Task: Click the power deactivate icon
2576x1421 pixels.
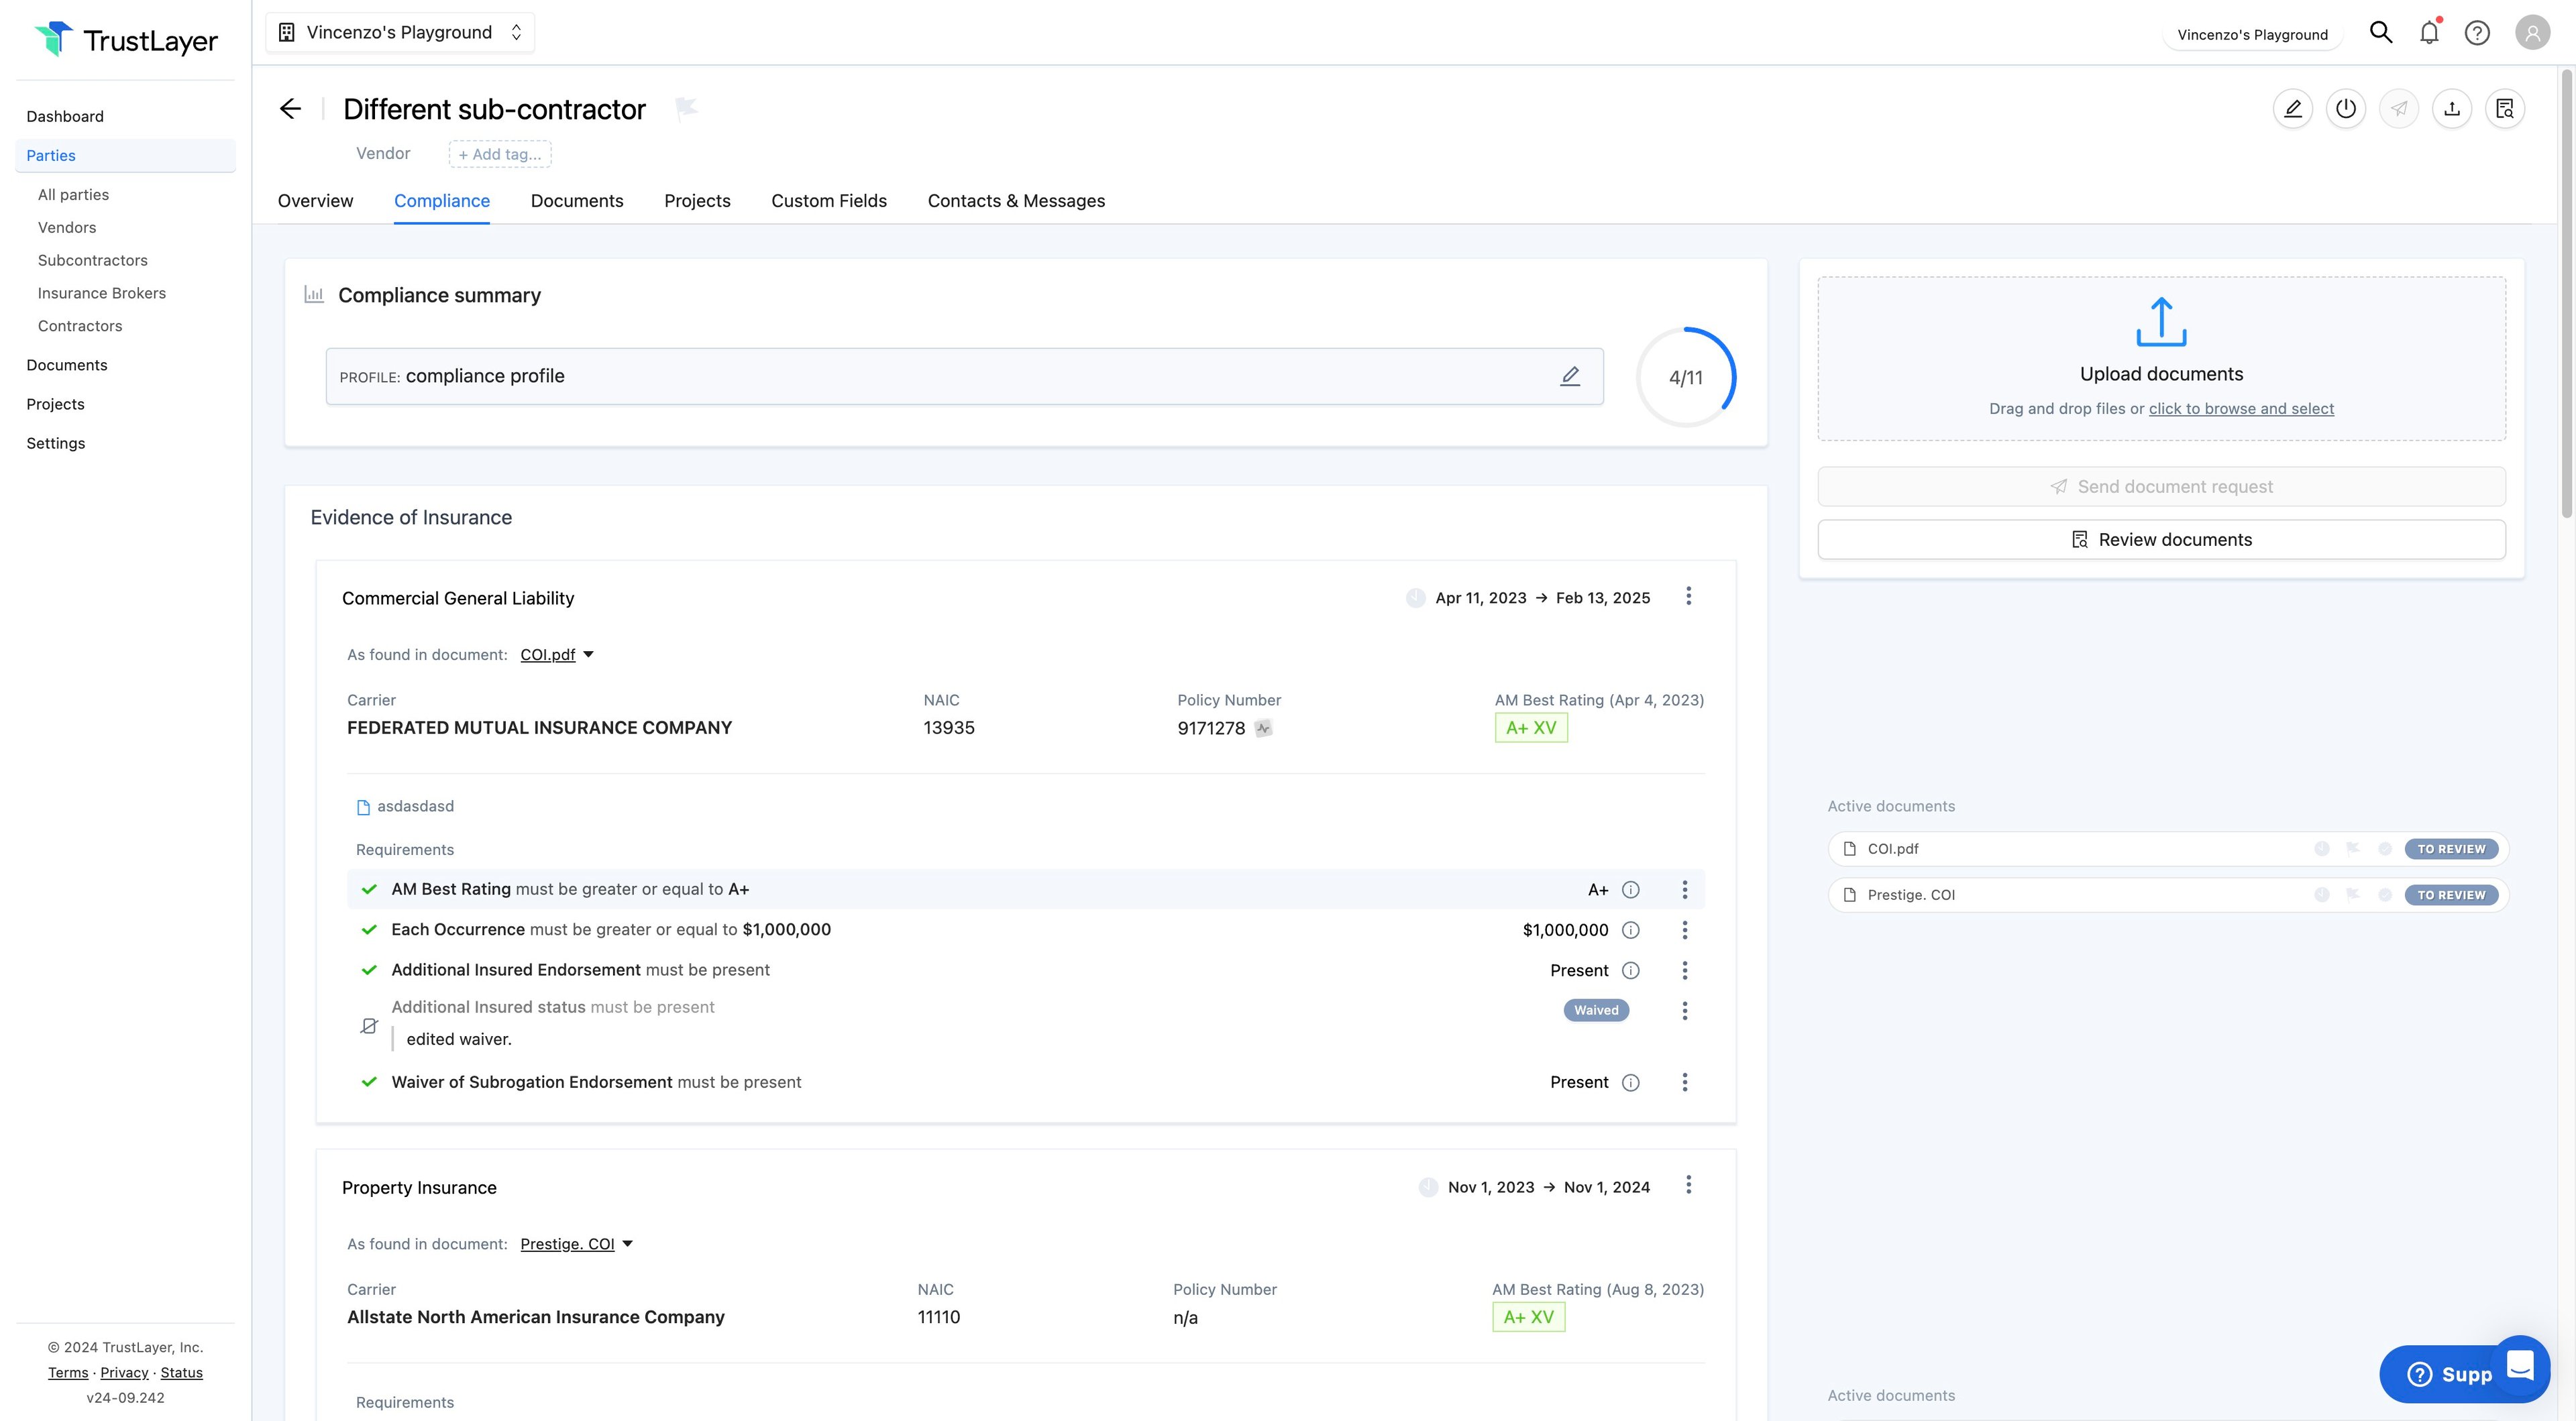Action: click(2345, 109)
